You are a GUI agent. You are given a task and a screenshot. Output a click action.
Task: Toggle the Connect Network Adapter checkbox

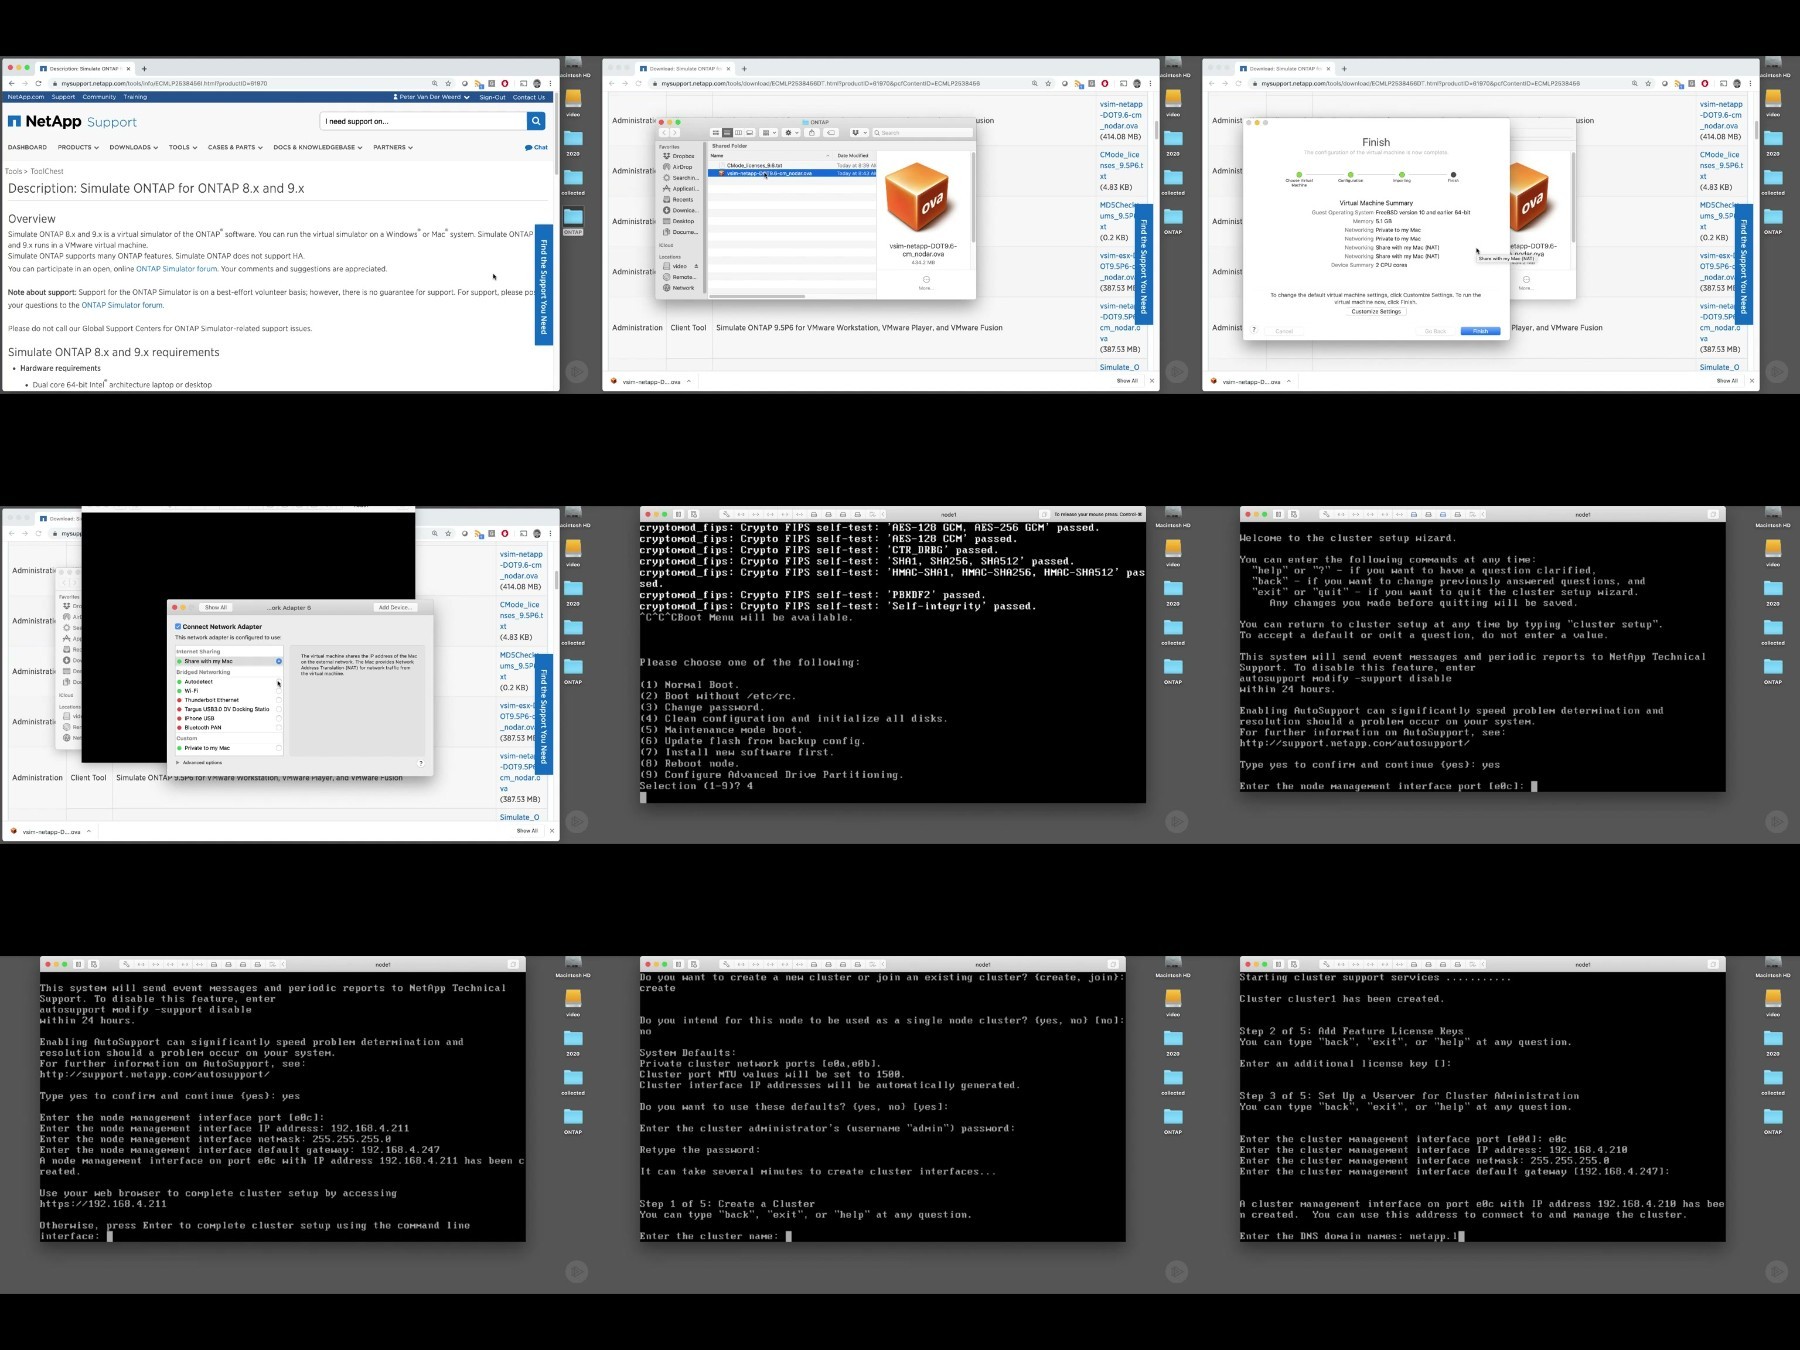tap(178, 627)
